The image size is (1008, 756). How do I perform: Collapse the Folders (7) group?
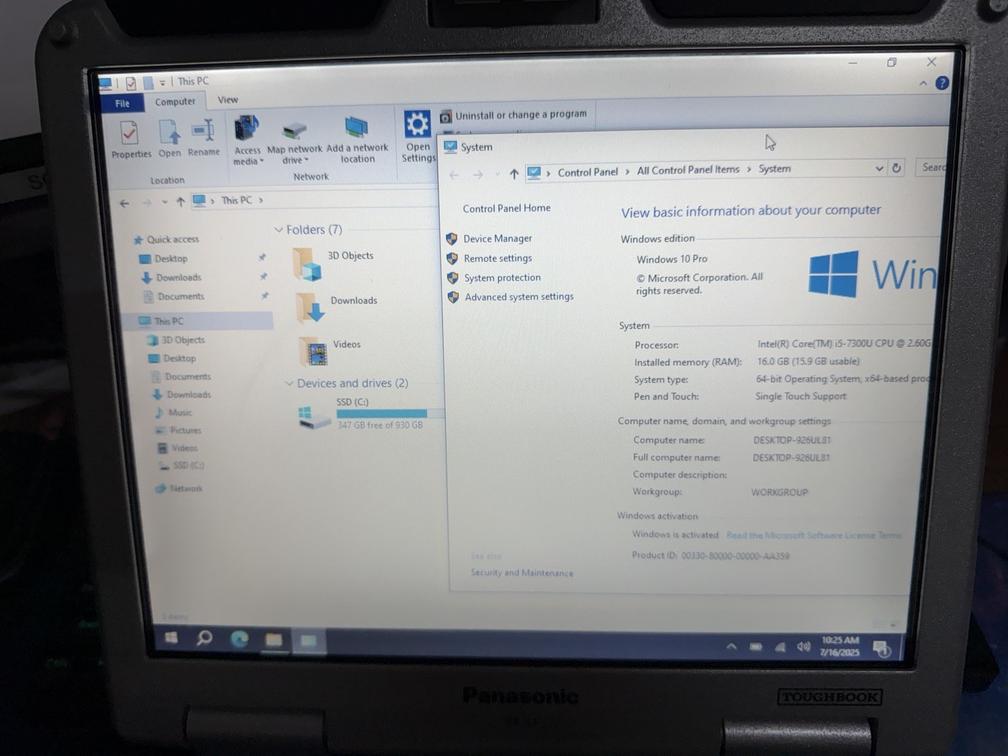coord(278,230)
